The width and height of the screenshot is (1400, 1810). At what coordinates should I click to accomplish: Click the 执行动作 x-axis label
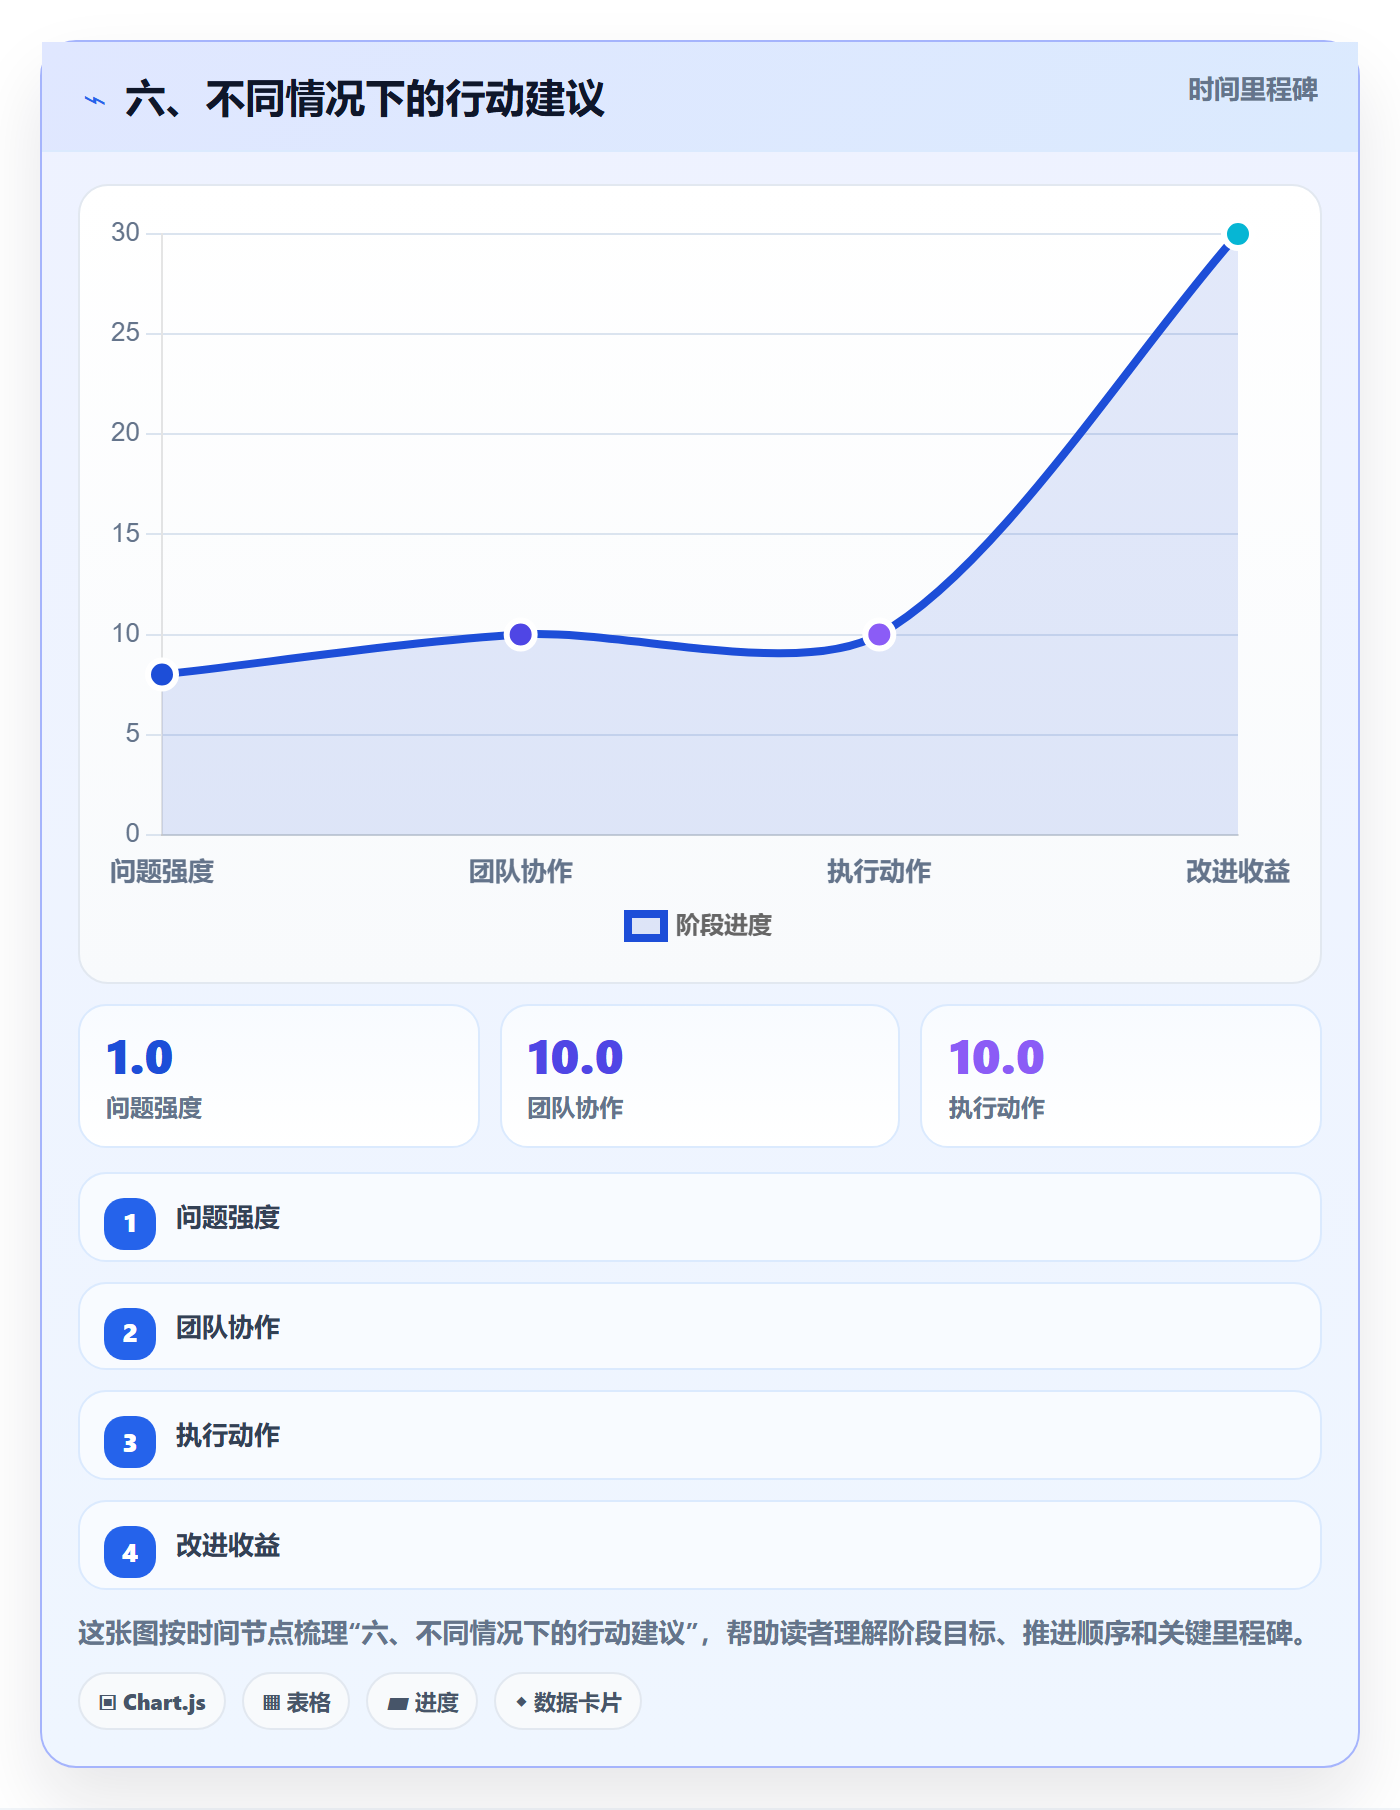(x=879, y=871)
